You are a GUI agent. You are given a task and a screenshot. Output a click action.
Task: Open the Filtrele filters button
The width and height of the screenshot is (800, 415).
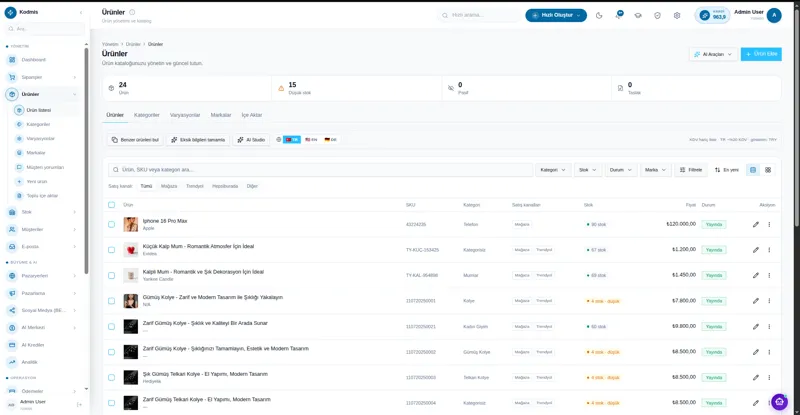(691, 170)
